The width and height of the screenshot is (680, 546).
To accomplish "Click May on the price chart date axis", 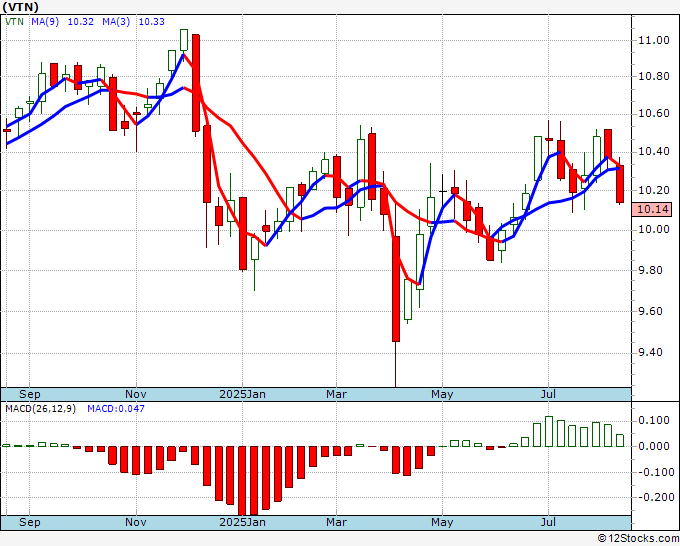I will (x=442, y=394).
